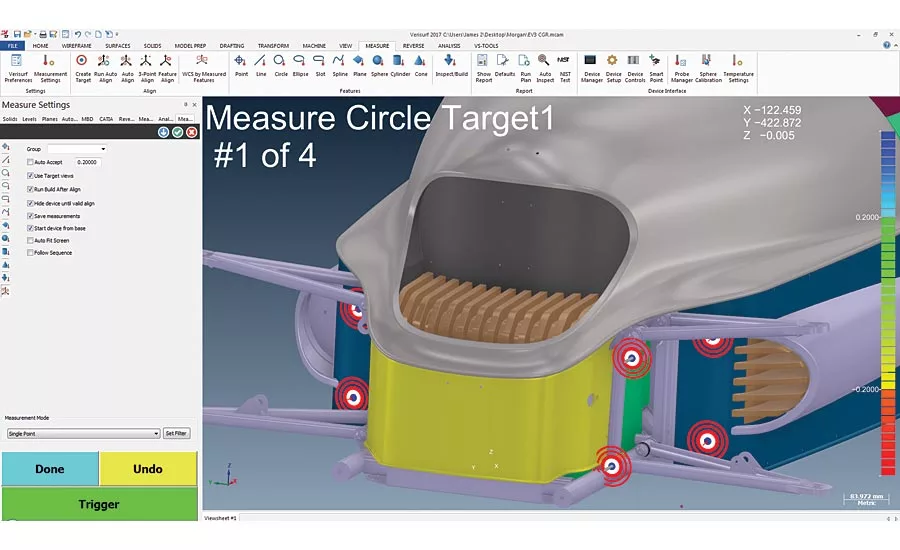Screen dimensions: 900x550
Task: Select the Cone measure feature
Action: tap(421, 66)
